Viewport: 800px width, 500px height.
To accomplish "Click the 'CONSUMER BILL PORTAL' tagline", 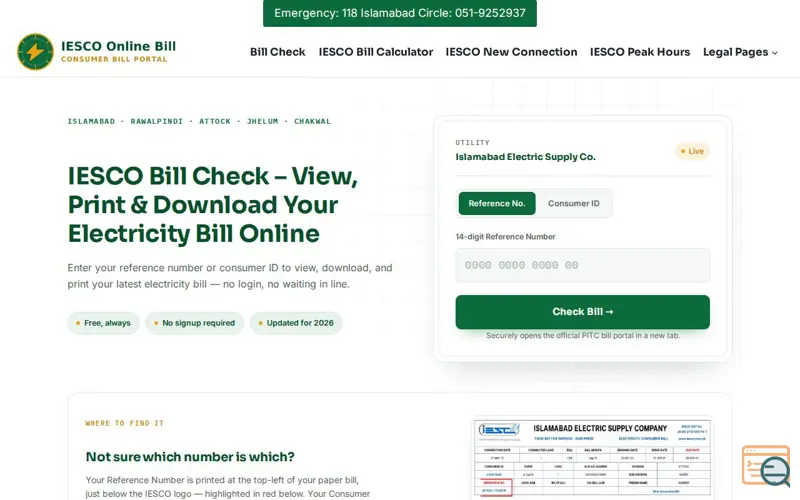I will (x=114, y=59).
